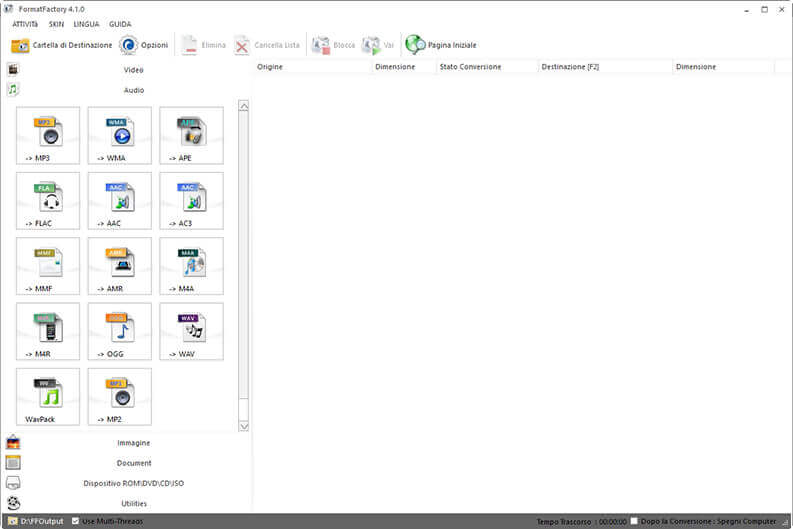This screenshot has height=529, width=793.
Task: Click the ROM device drive icon
Action: [x=13, y=483]
